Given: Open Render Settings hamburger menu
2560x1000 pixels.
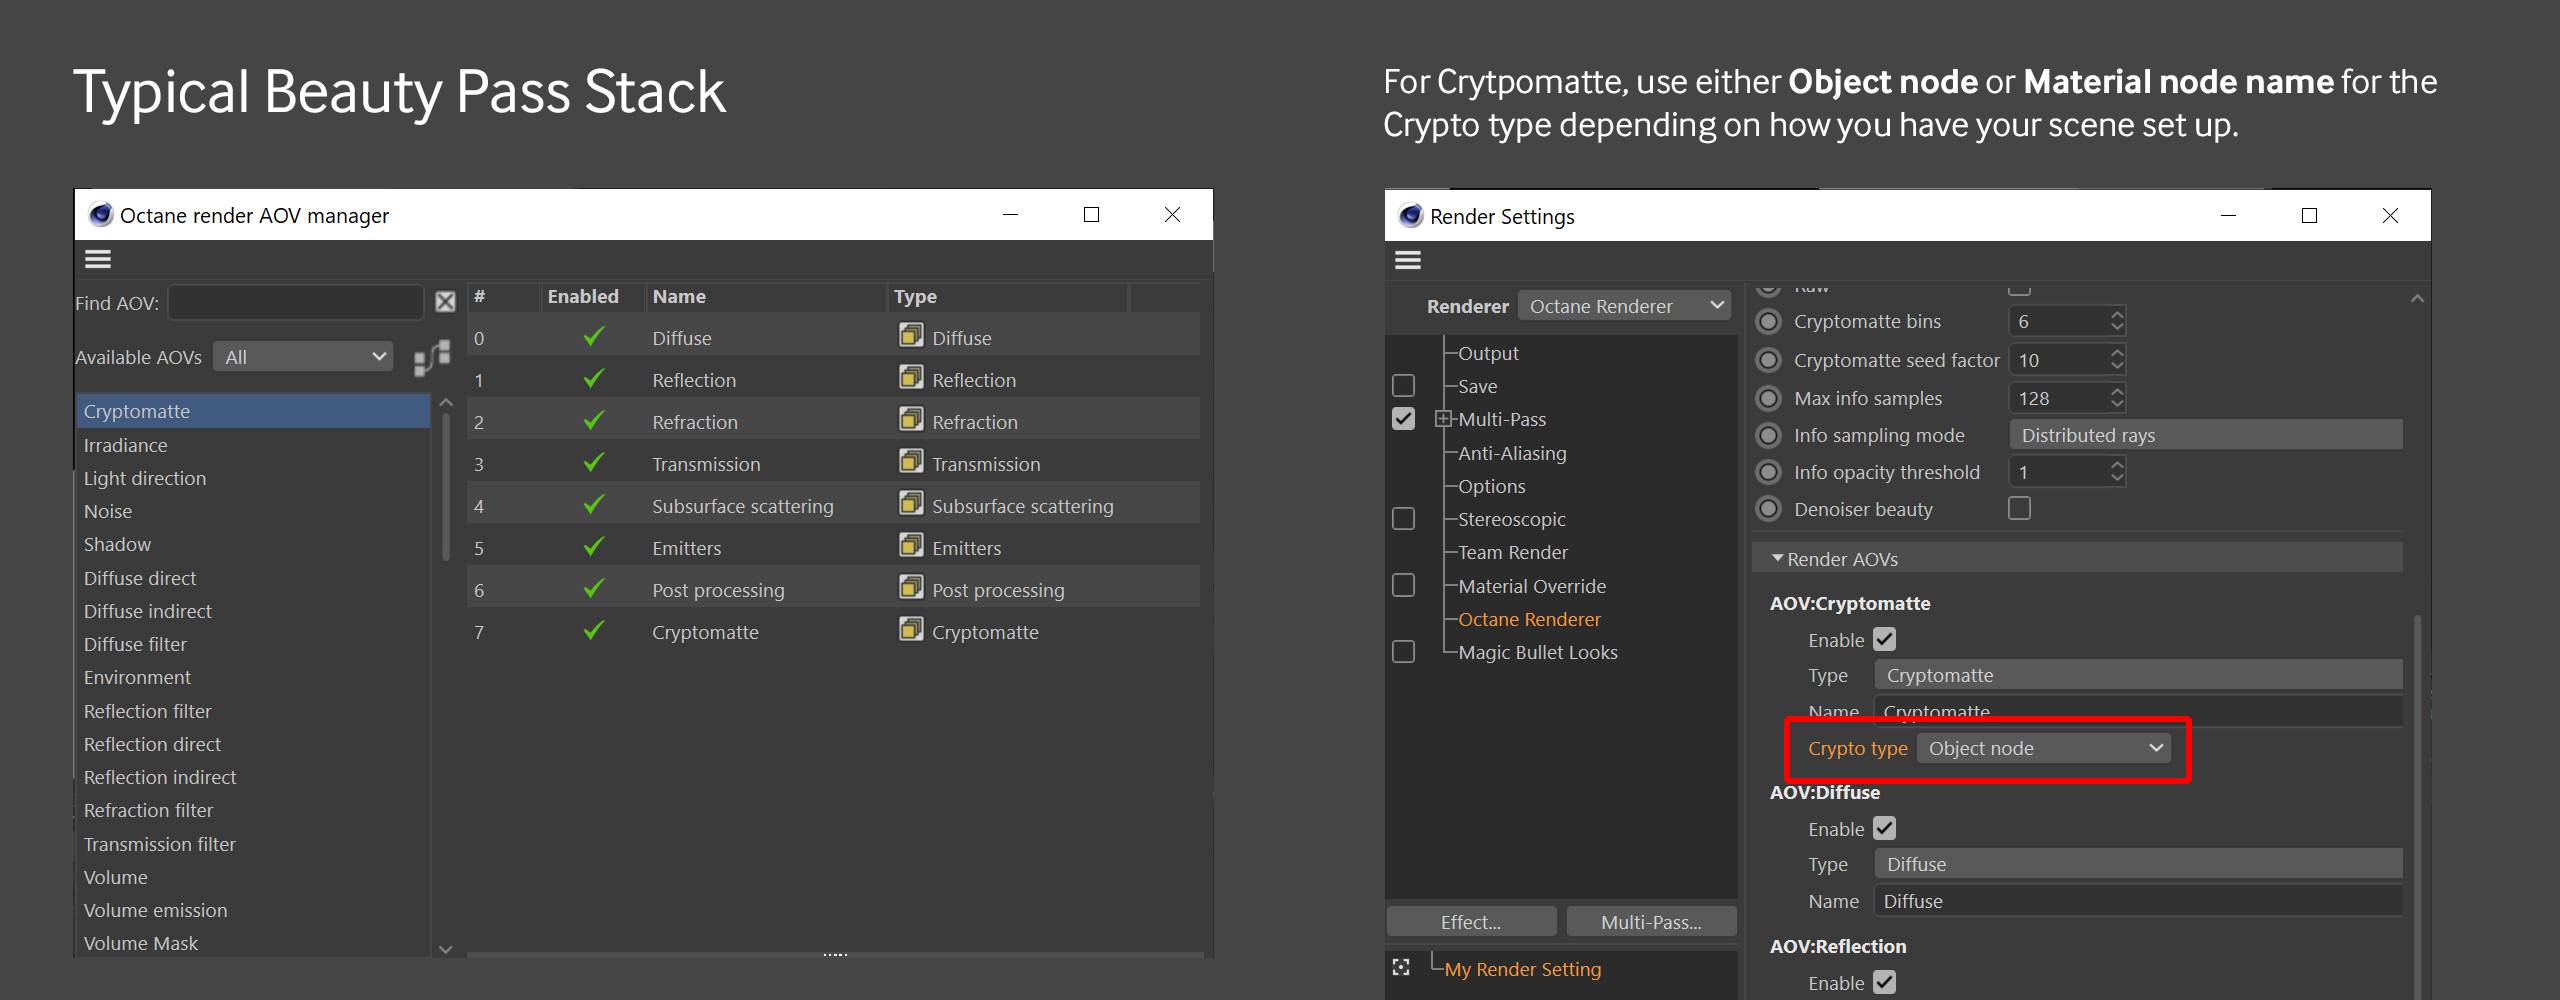Looking at the screenshot, I should [x=1407, y=260].
